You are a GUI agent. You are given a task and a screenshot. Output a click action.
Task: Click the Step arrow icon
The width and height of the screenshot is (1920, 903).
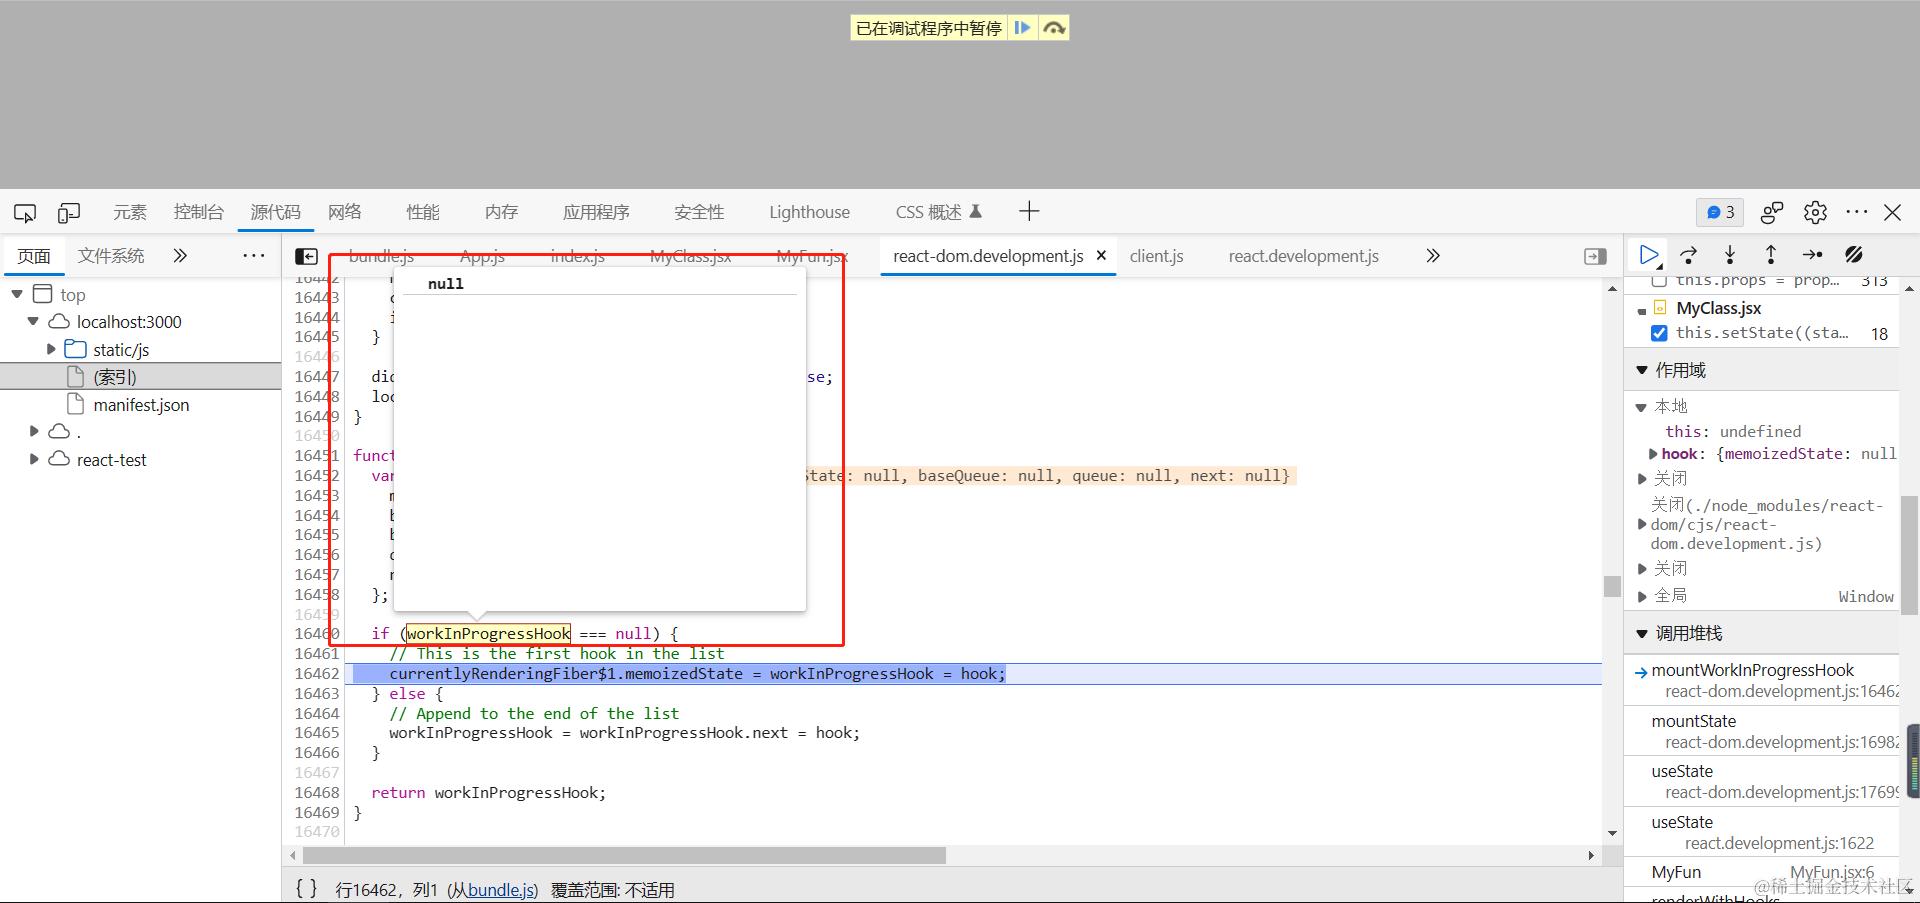[1812, 255]
